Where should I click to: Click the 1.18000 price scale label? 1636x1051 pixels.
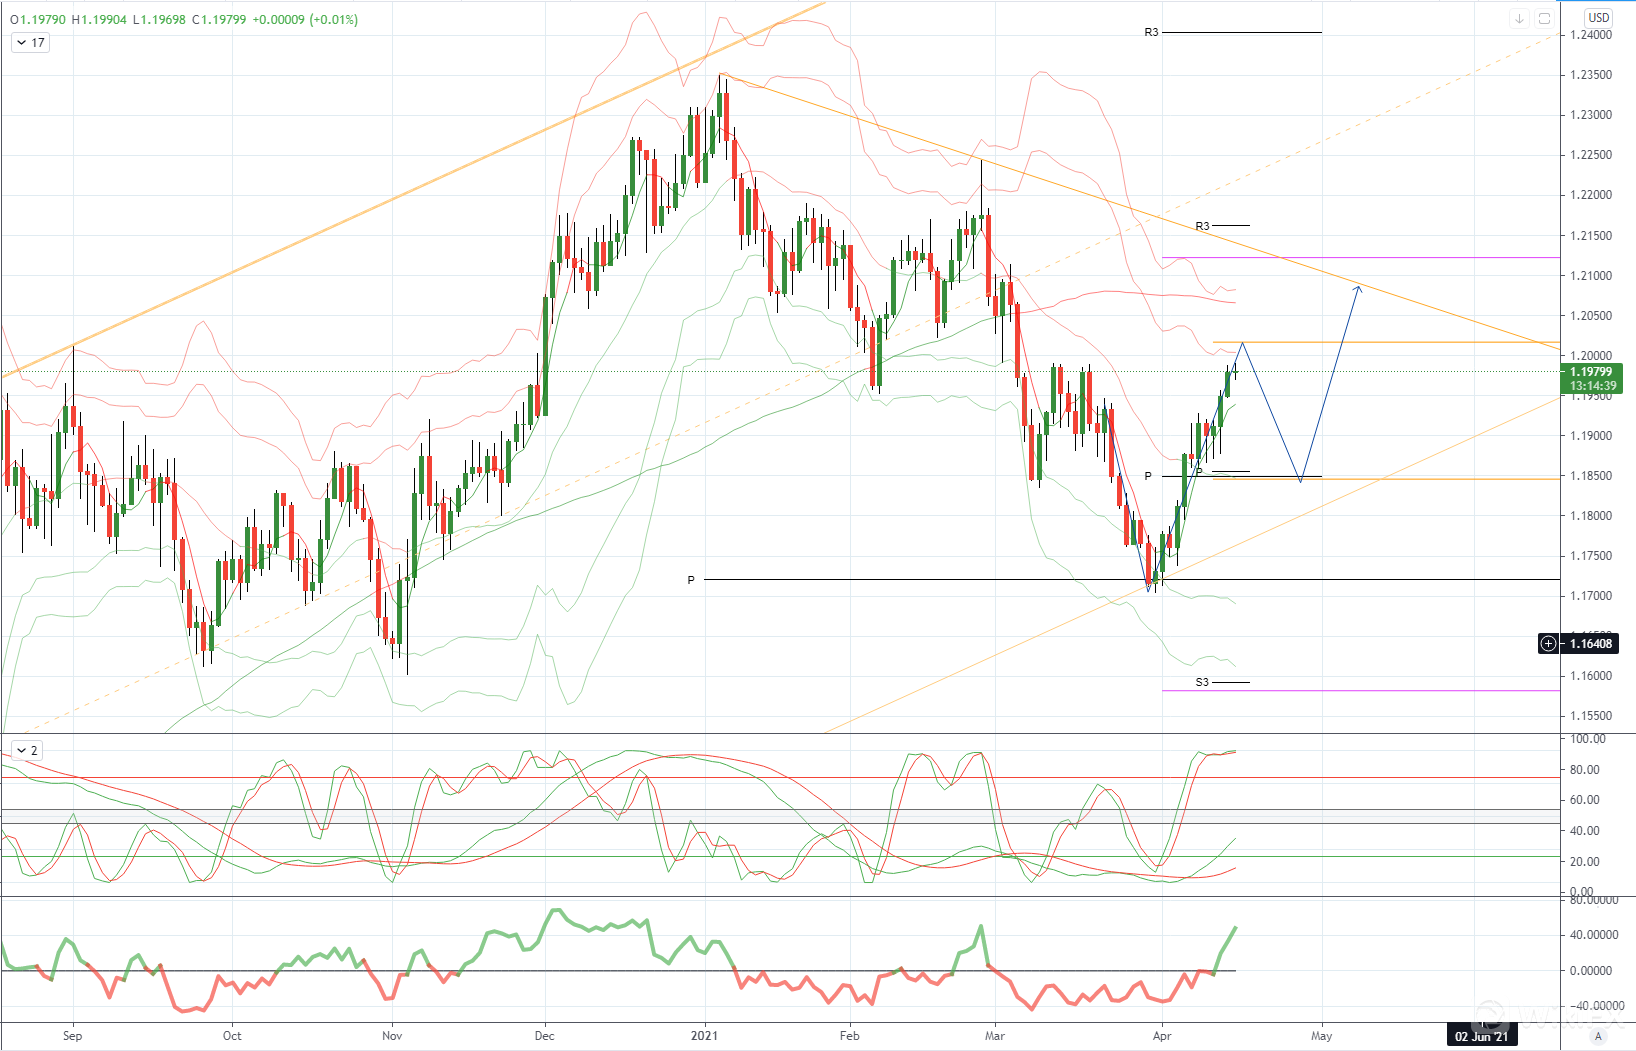(x=1591, y=516)
